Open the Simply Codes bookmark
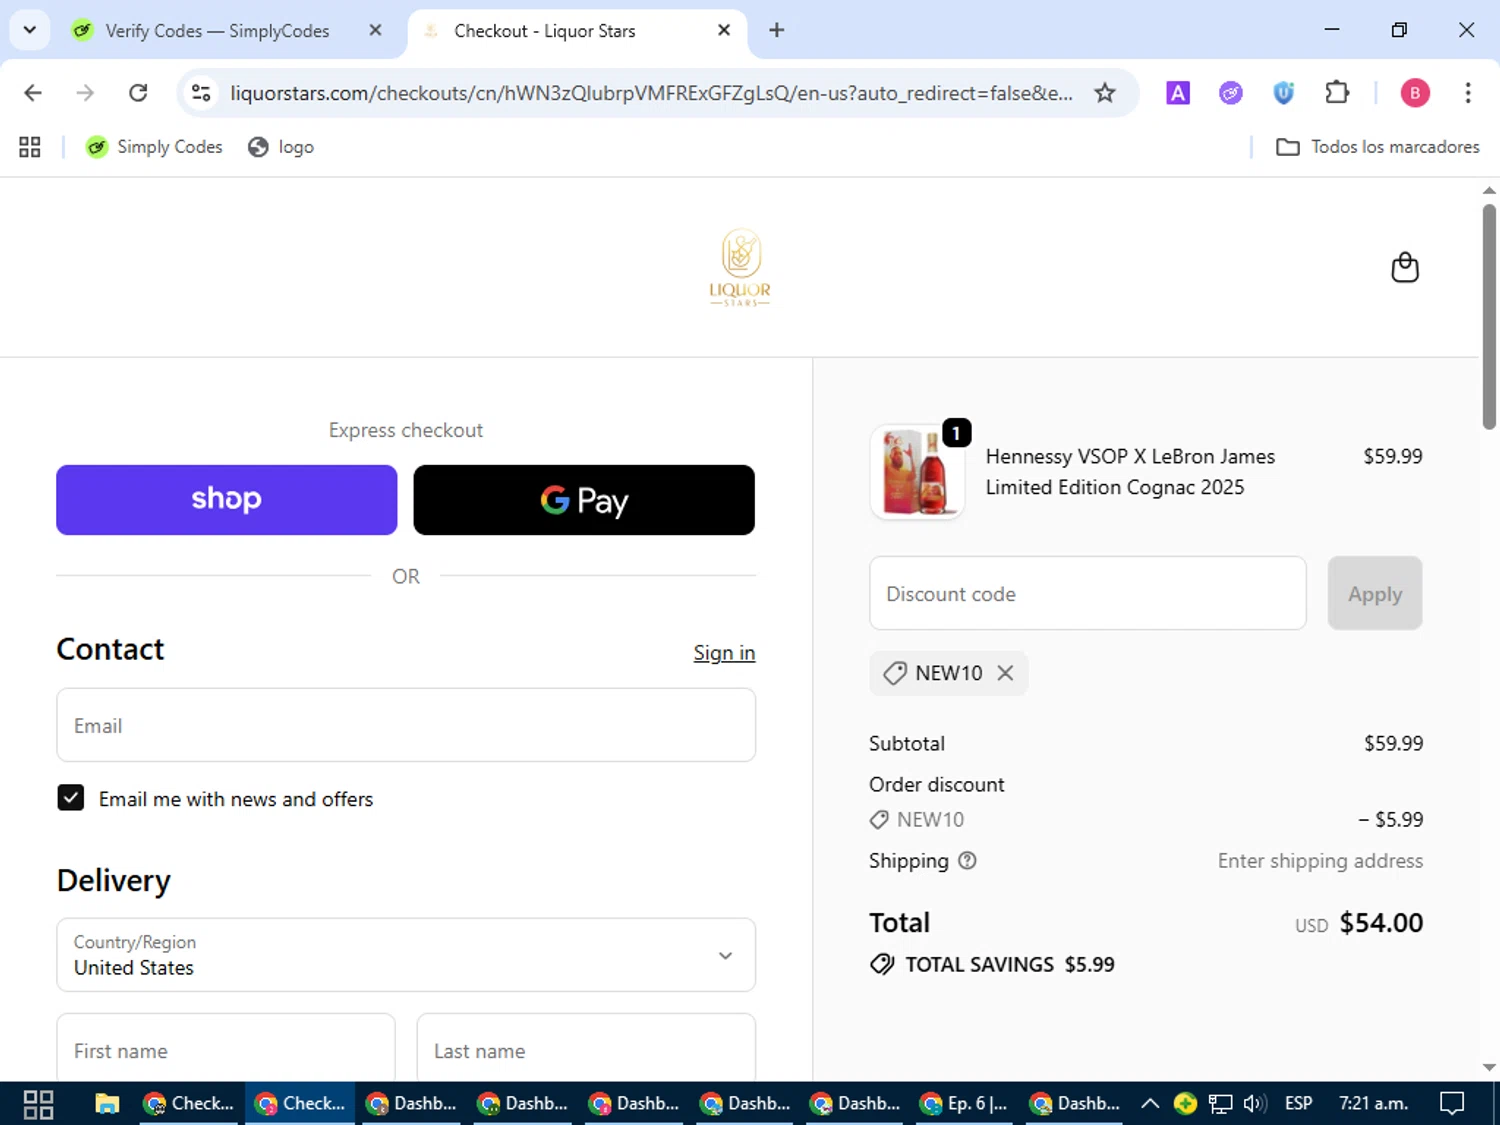The height and width of the screenshot is (1125, 1500). point(154,147)
